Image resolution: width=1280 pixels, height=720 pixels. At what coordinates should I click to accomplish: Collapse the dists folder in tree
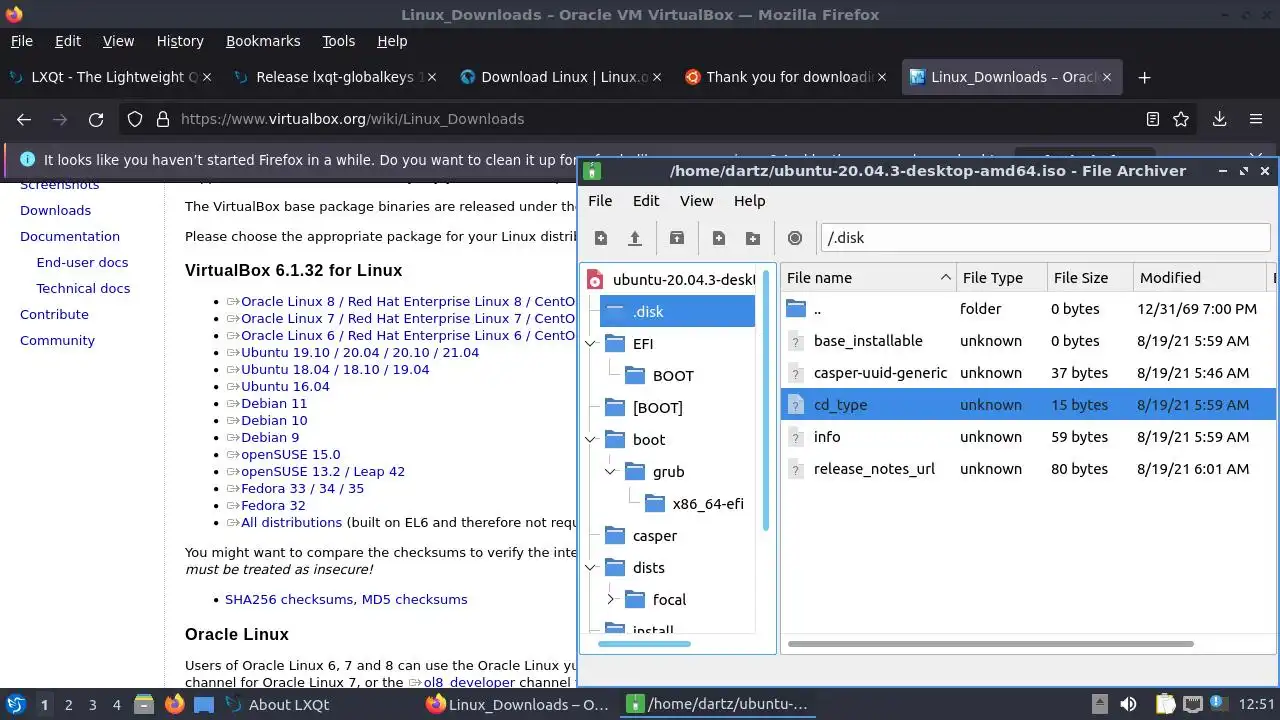click(x=590, y=568)
